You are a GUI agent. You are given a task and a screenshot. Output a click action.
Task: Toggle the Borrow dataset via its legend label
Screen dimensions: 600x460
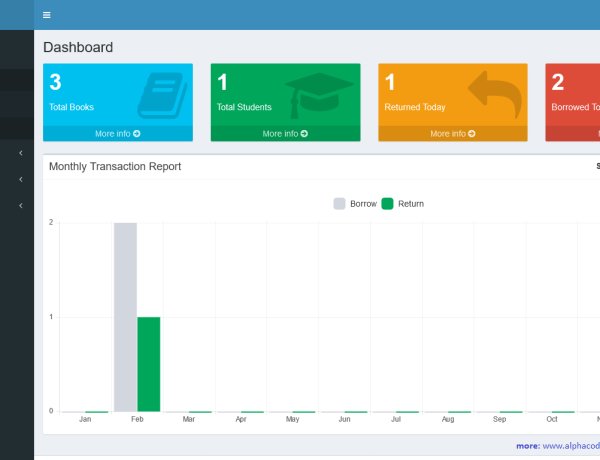tap(363, 204)
